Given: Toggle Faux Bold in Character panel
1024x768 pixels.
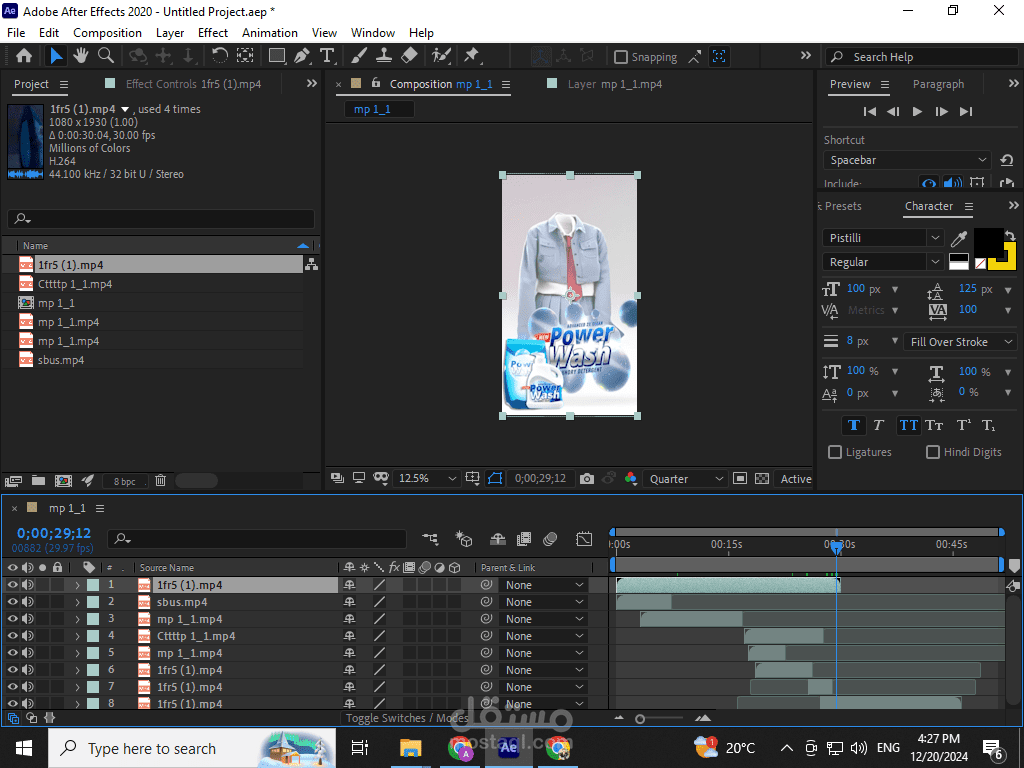Looking at the screenshot, I should [854, 425].
